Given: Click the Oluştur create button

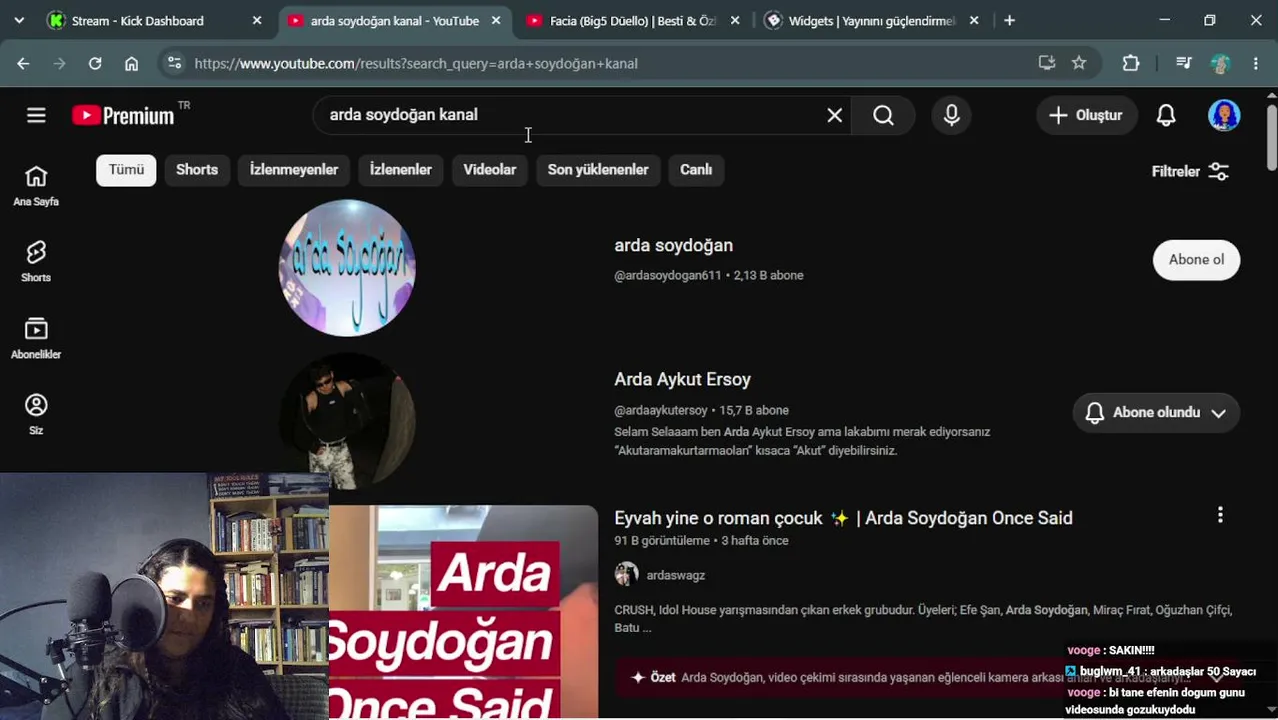Looking at the screenshot, I should tap(1085, 115).
